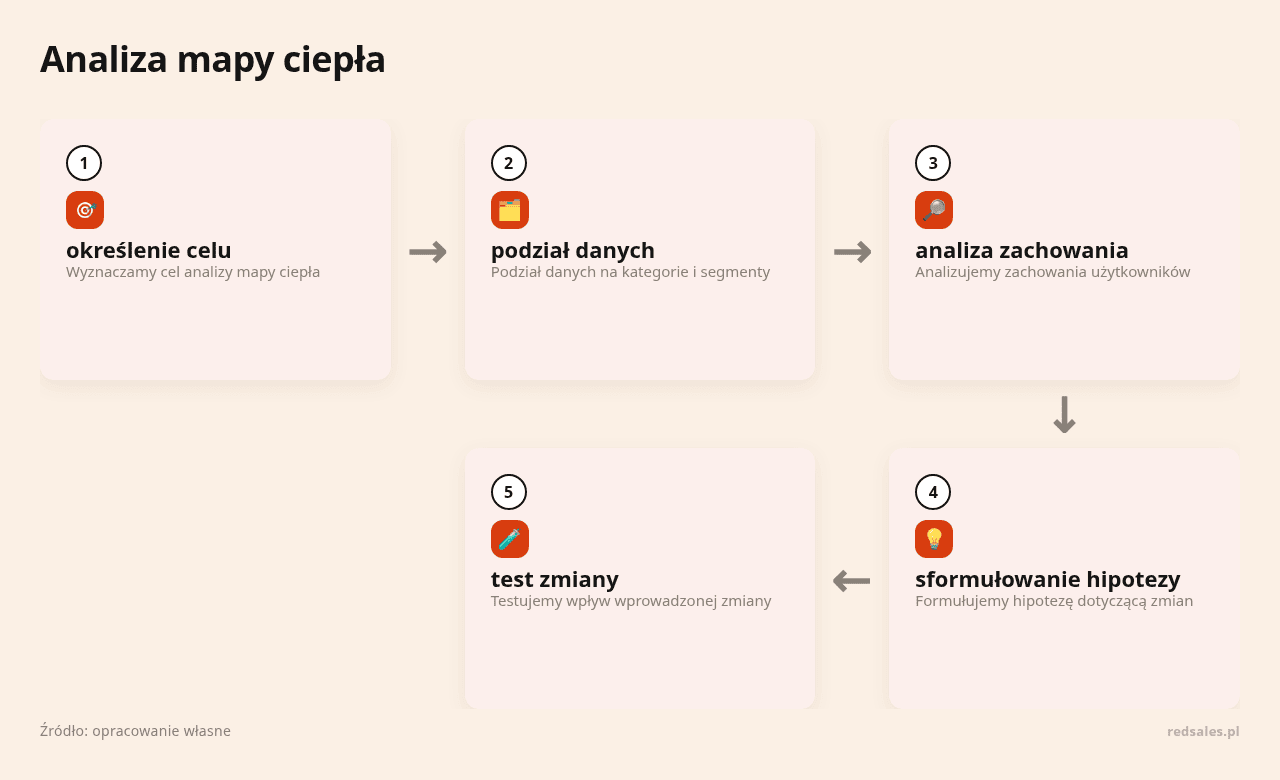Select the number 5 circle badge
Viewport: 1280px width, 780px height.
(509, 492)
